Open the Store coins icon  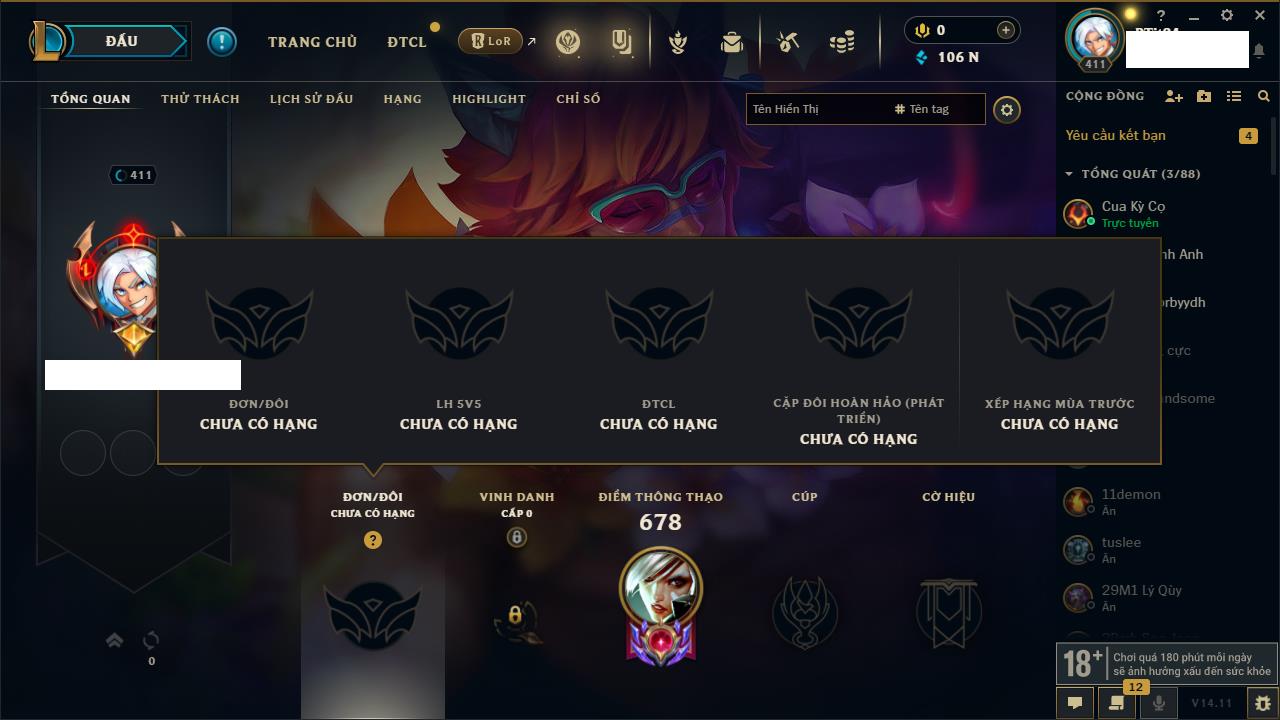pos(842,42)
